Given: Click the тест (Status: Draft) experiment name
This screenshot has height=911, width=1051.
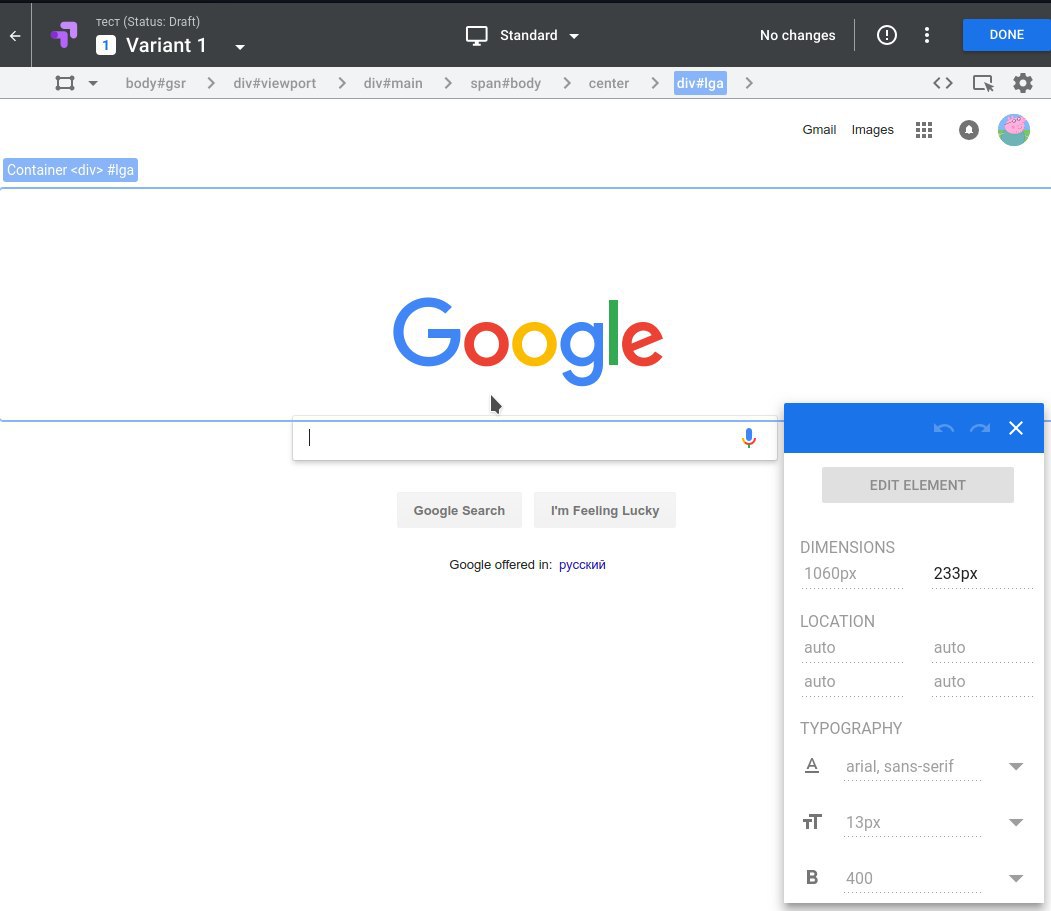Looking at the screenshot, I should click(x=147, y=21).
